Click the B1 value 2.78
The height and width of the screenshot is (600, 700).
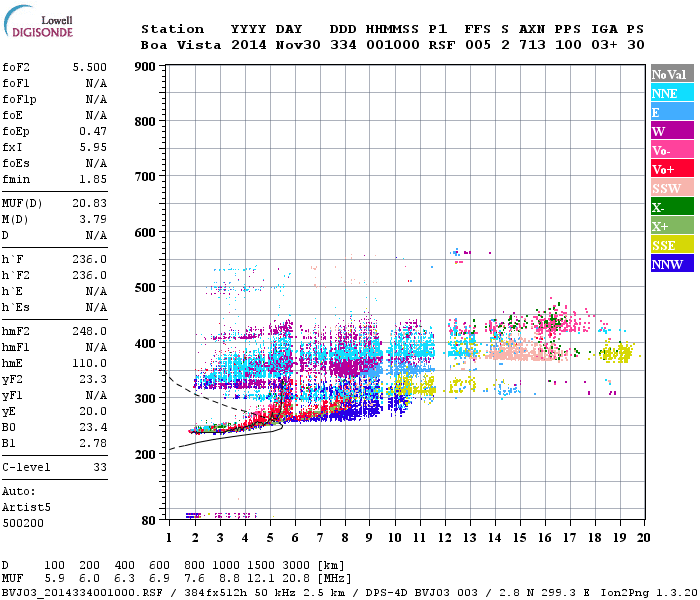pyautogui.click(x=93, y=444)
